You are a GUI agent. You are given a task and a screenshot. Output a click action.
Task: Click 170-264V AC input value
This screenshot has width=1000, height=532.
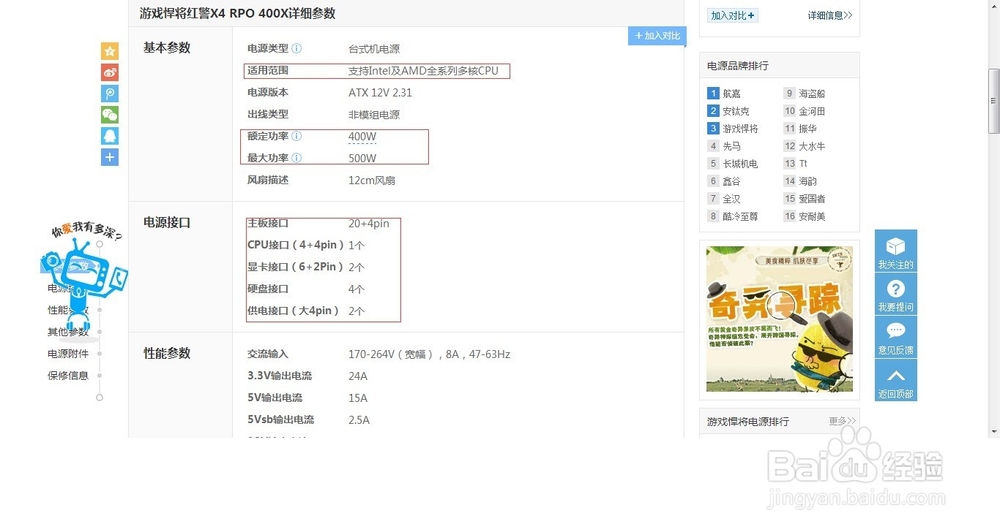tap(429, 354)
